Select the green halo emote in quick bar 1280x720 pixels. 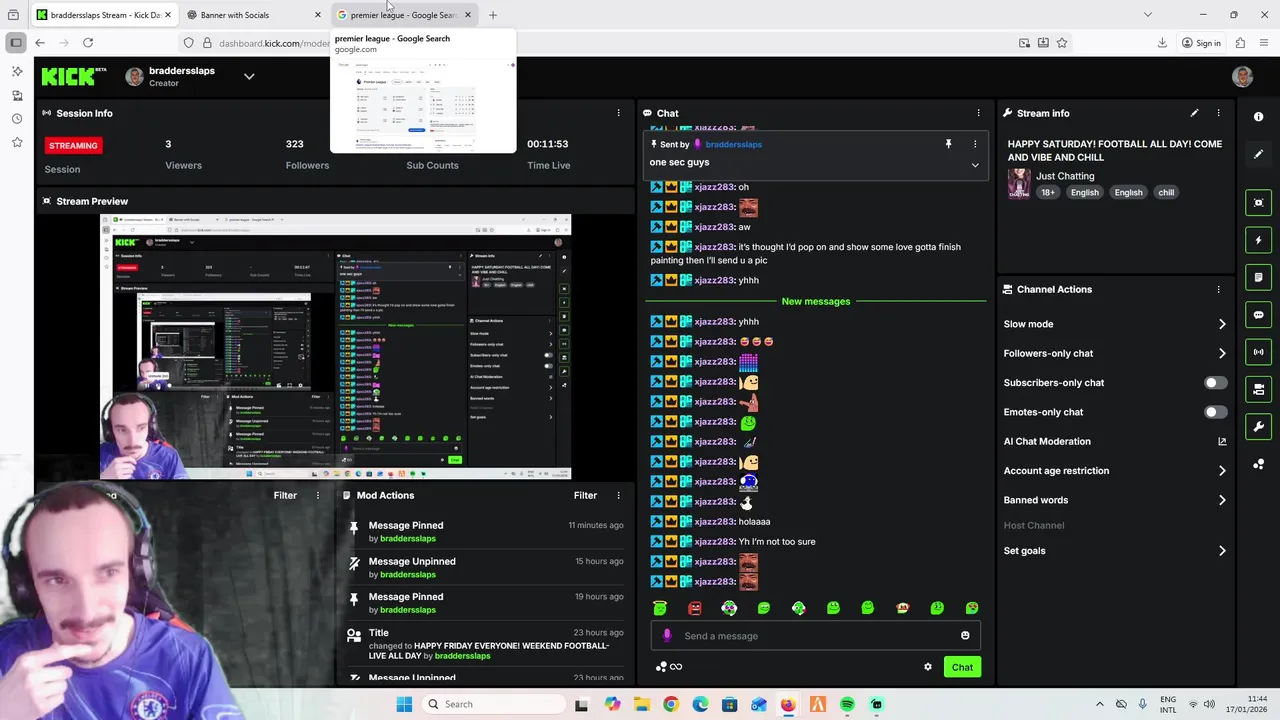[660, 608]
